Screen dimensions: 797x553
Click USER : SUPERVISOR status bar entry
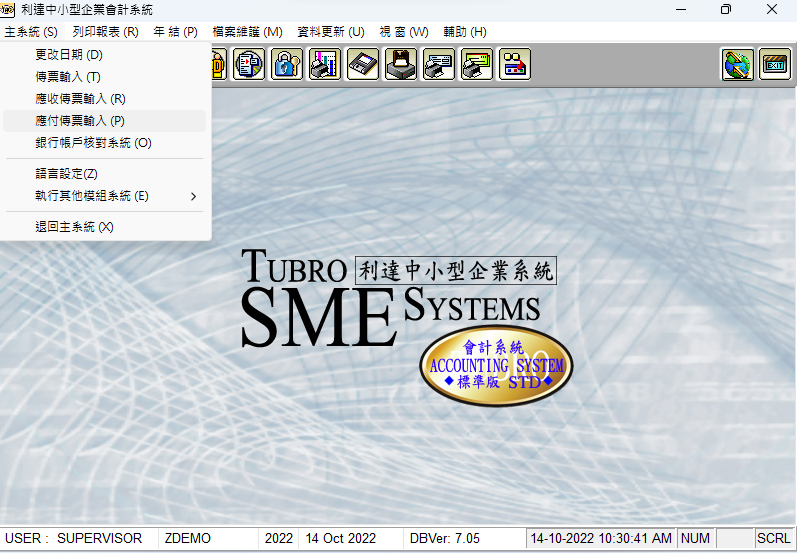(80, 538)
